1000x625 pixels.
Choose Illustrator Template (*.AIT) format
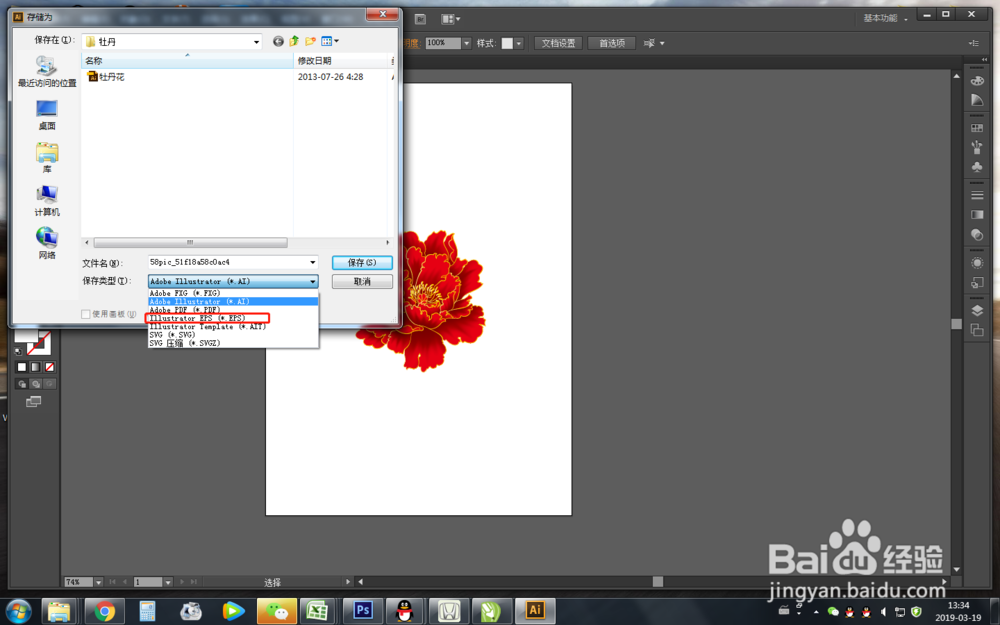point(233,327)
